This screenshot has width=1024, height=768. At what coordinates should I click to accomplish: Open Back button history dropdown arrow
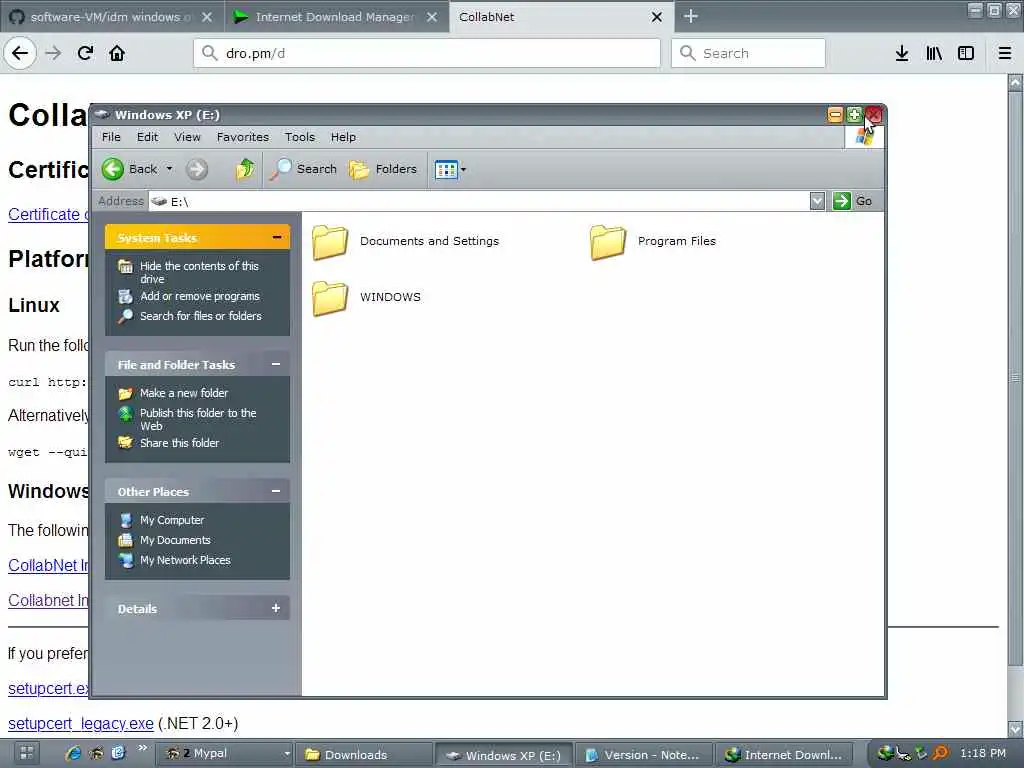click(x=169, y=169)
